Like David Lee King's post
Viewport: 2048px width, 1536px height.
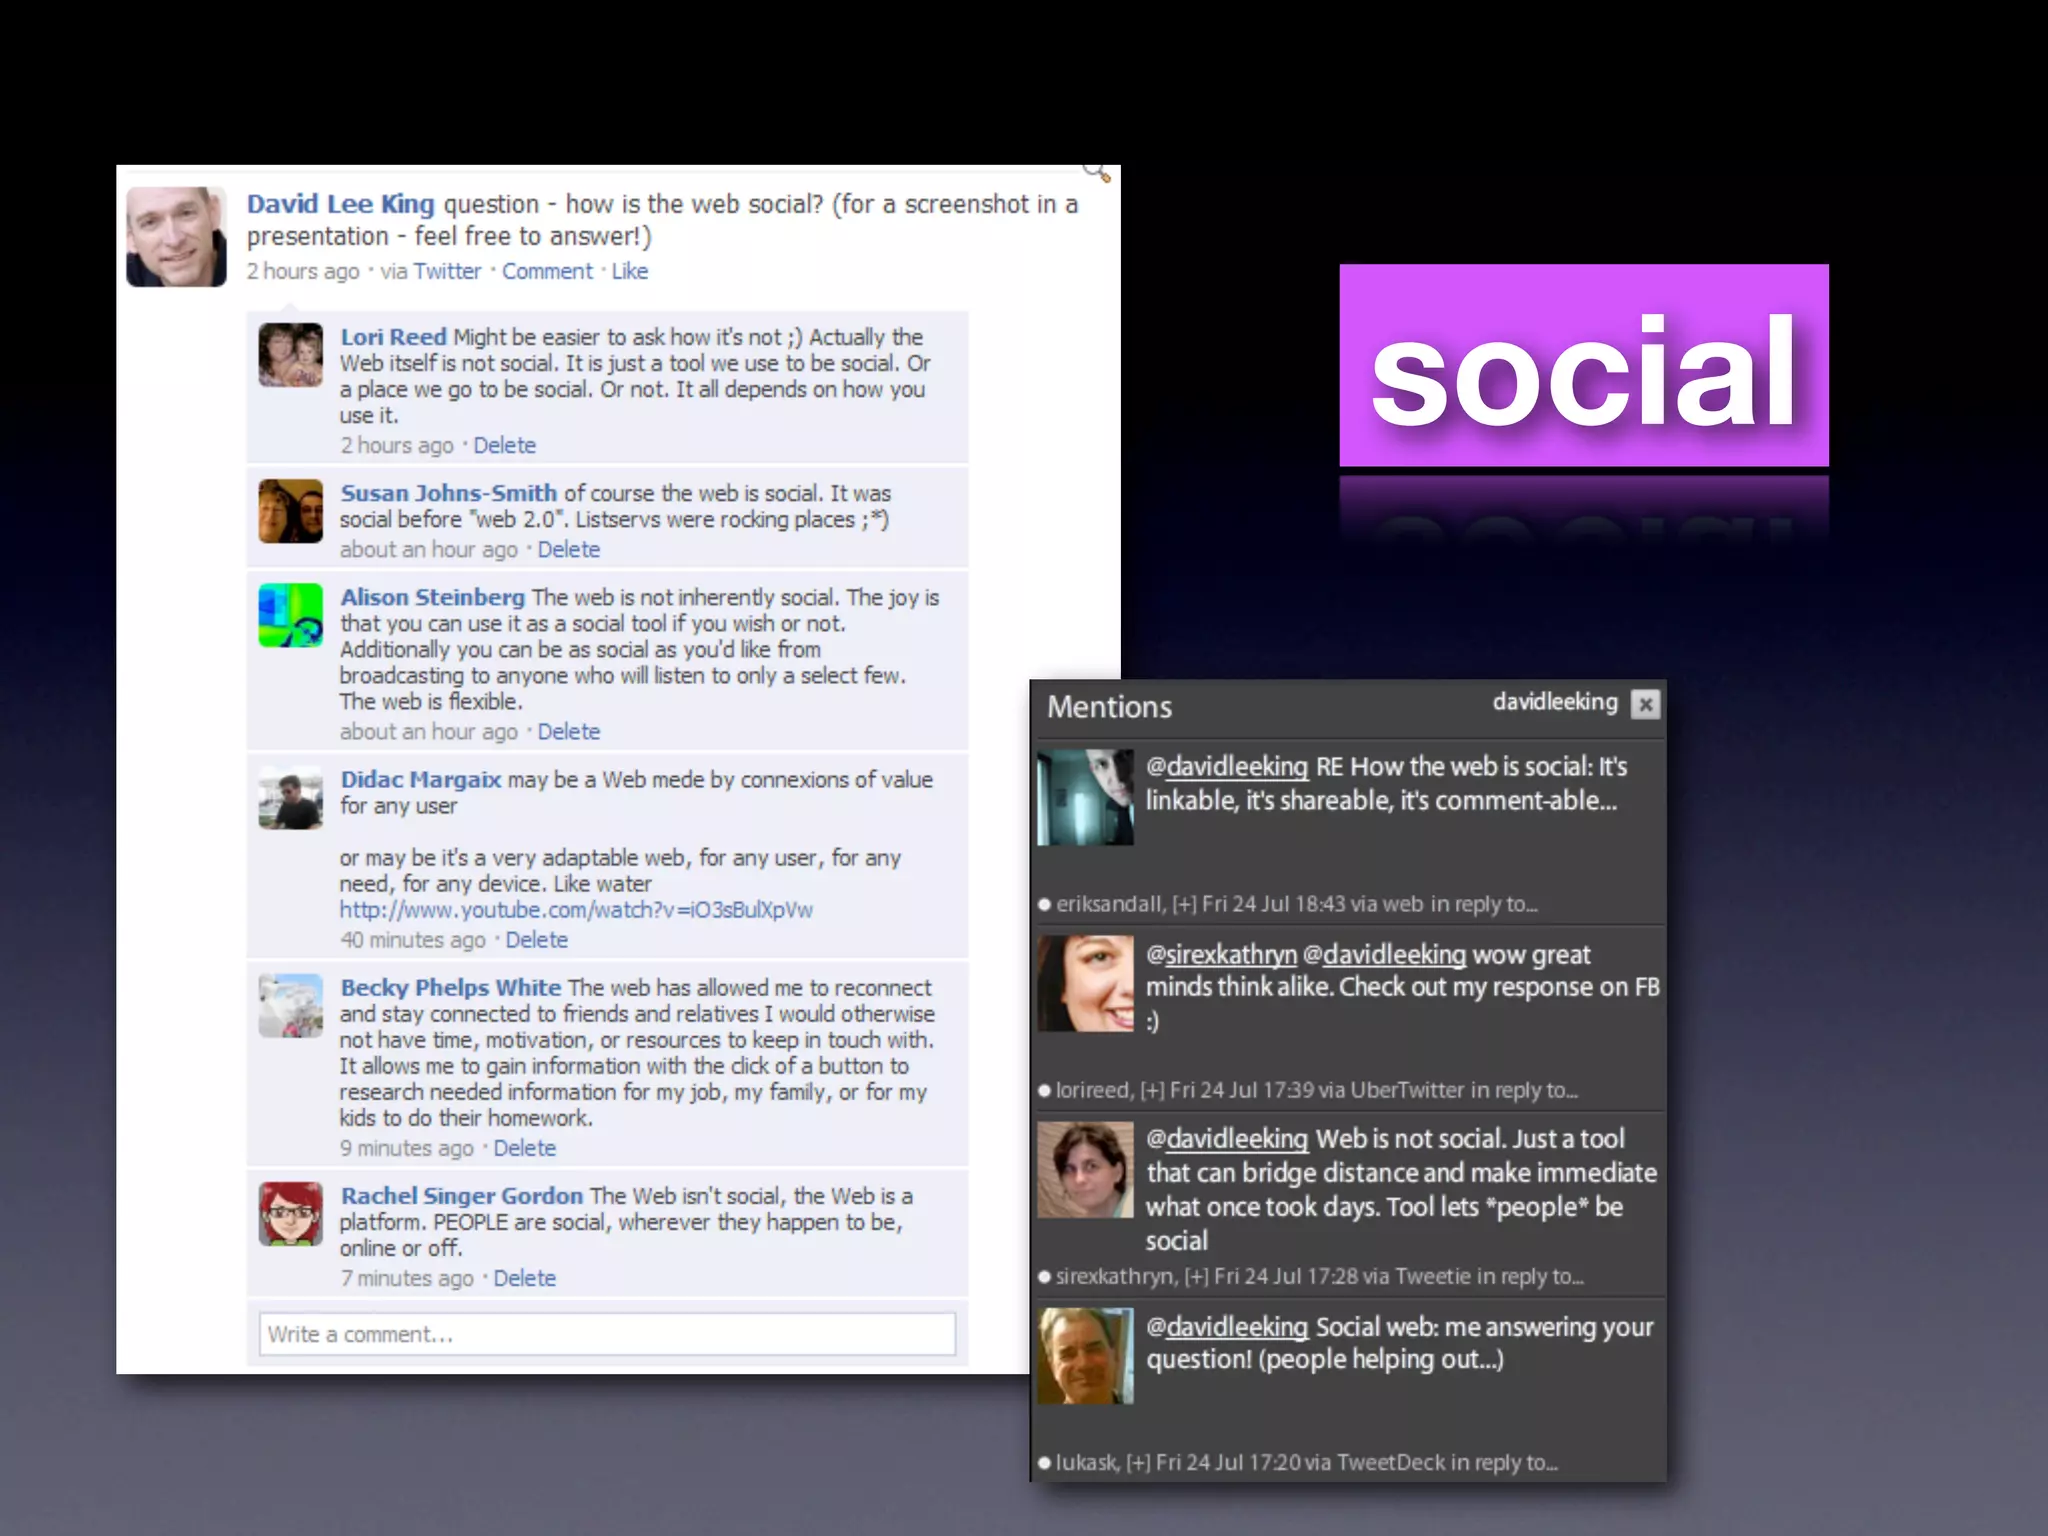click(629, 271)
